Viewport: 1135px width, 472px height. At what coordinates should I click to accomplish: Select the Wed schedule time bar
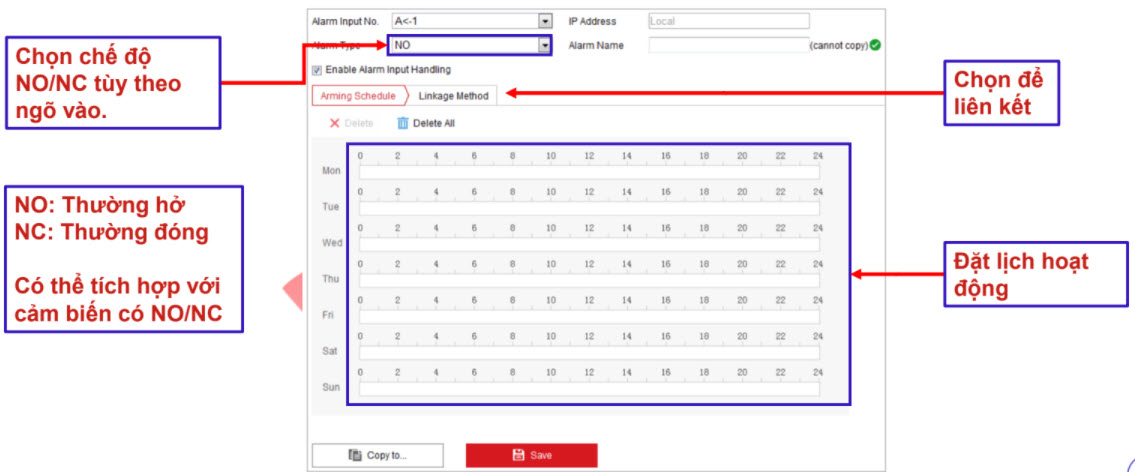(x=589, y=244)
